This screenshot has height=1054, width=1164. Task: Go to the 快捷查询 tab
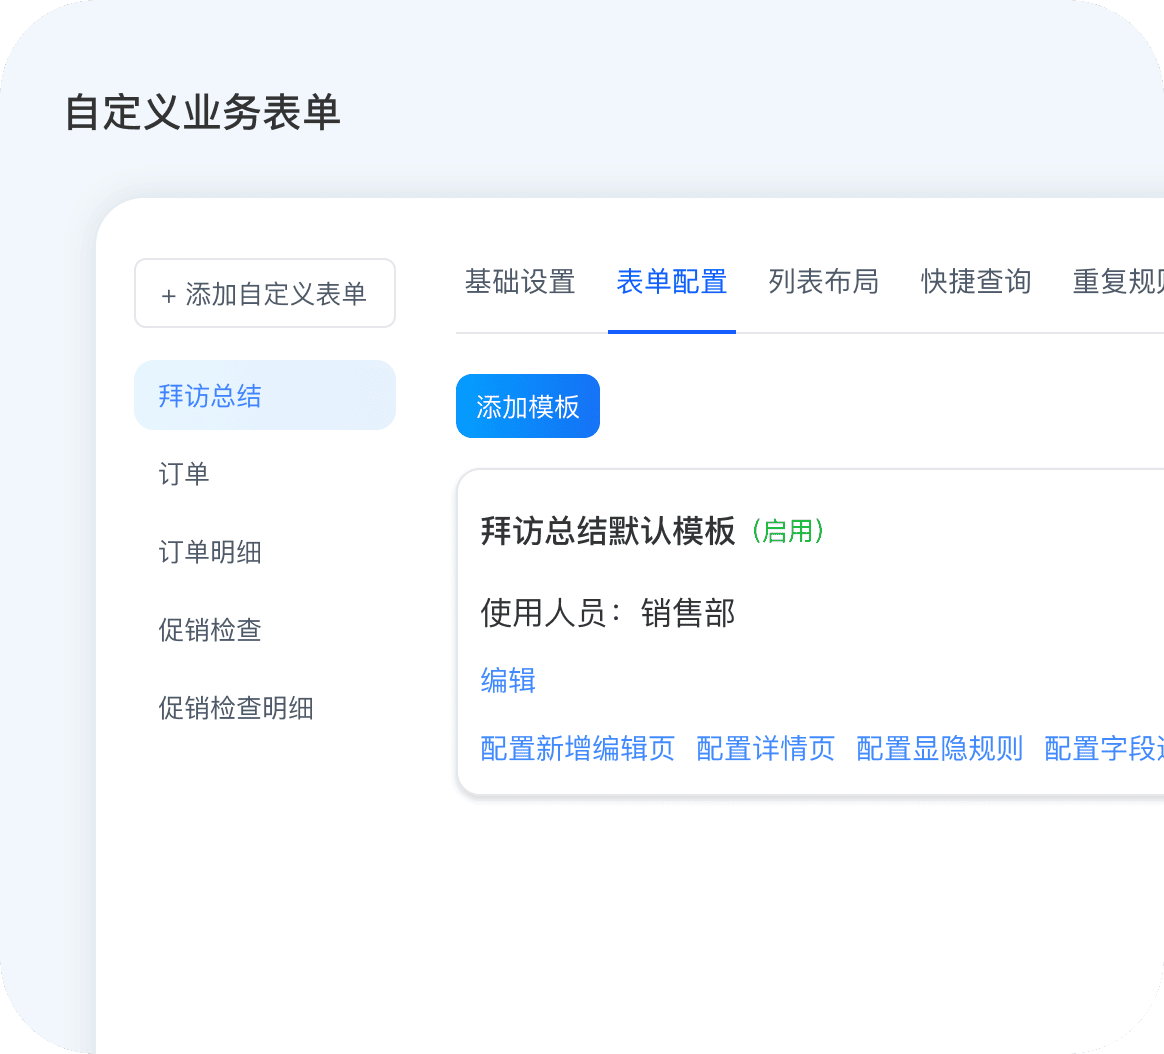tap(976, 282)
